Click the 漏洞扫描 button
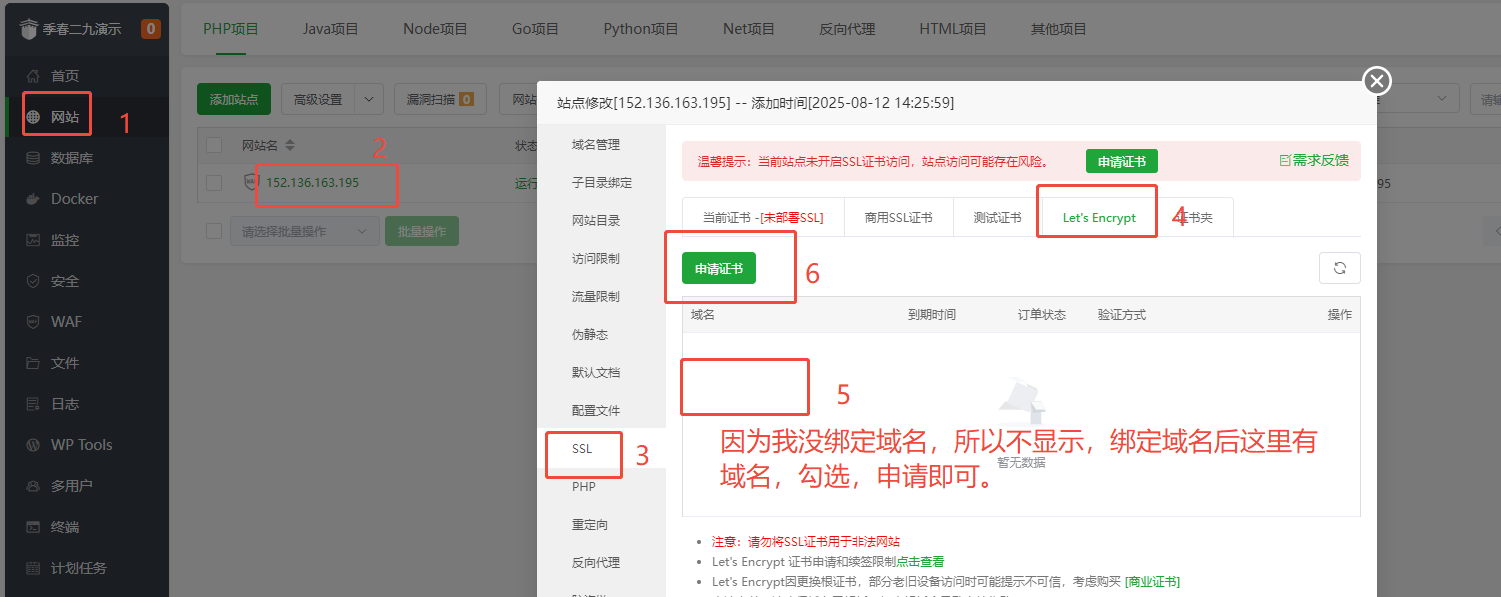 tap(440, 99)
